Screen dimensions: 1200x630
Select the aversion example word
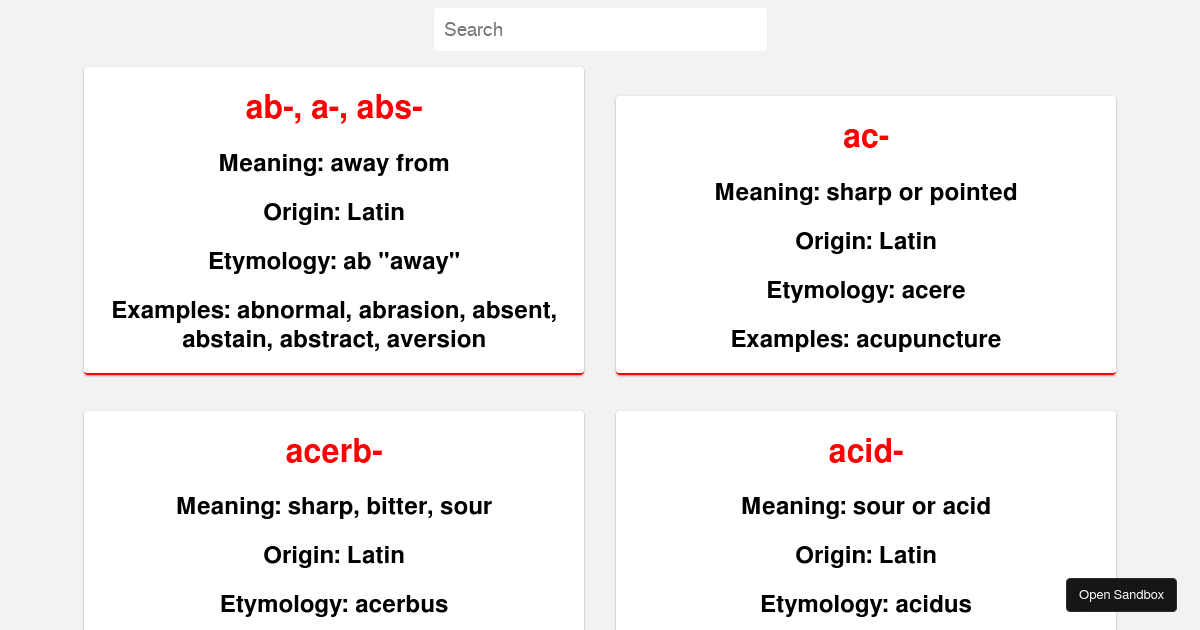point(436,339)
